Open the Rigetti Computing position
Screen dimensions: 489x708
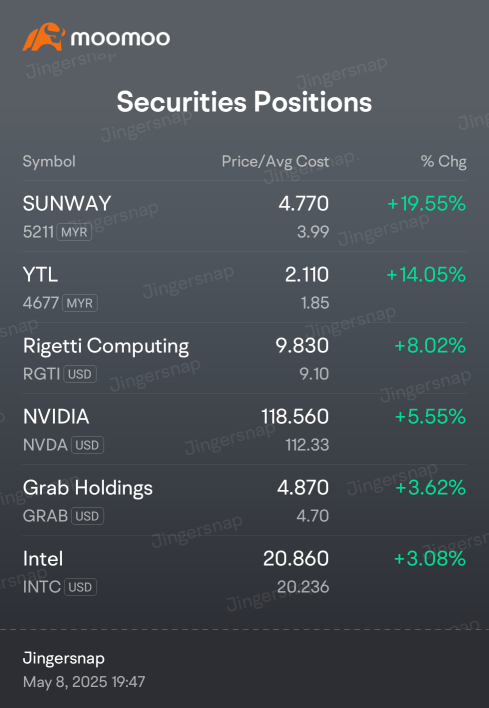(x=244, y=358)
